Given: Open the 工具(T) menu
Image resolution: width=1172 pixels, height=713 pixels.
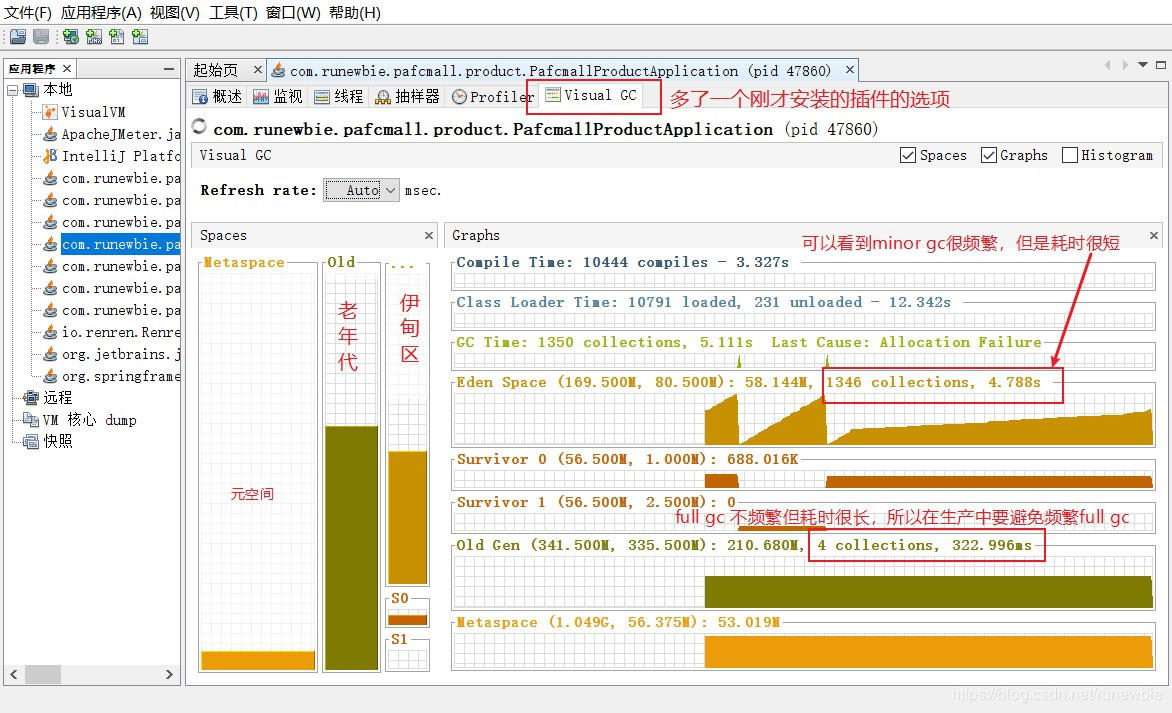Looking at the screenshot, I should (x=233, y=13).
